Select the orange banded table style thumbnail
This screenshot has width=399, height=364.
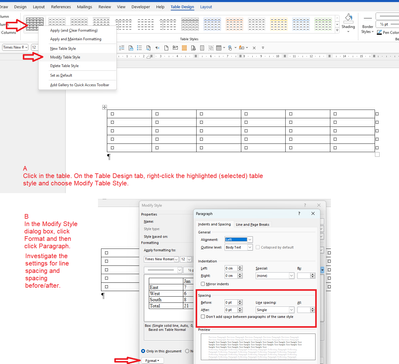point(234,24)
